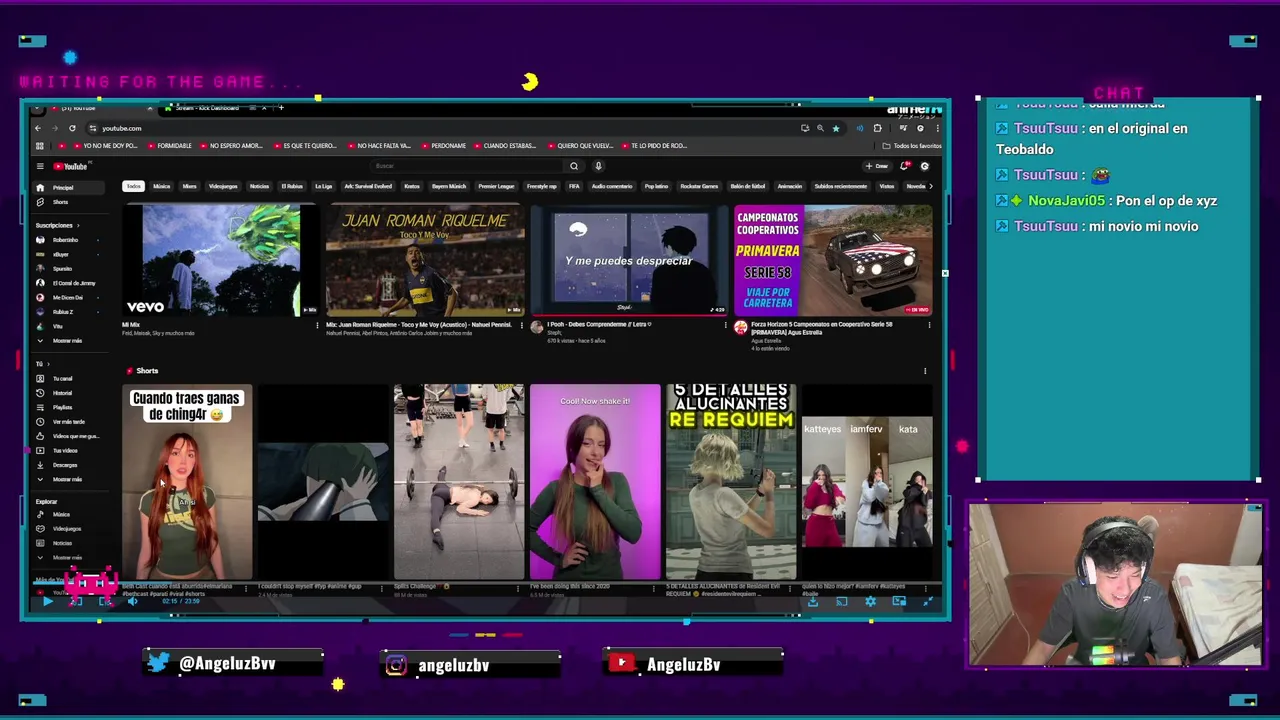The image size is (1280, 720).
Task: Click the picture-in-picture icon in the player
Action: [x=899, y=601]
